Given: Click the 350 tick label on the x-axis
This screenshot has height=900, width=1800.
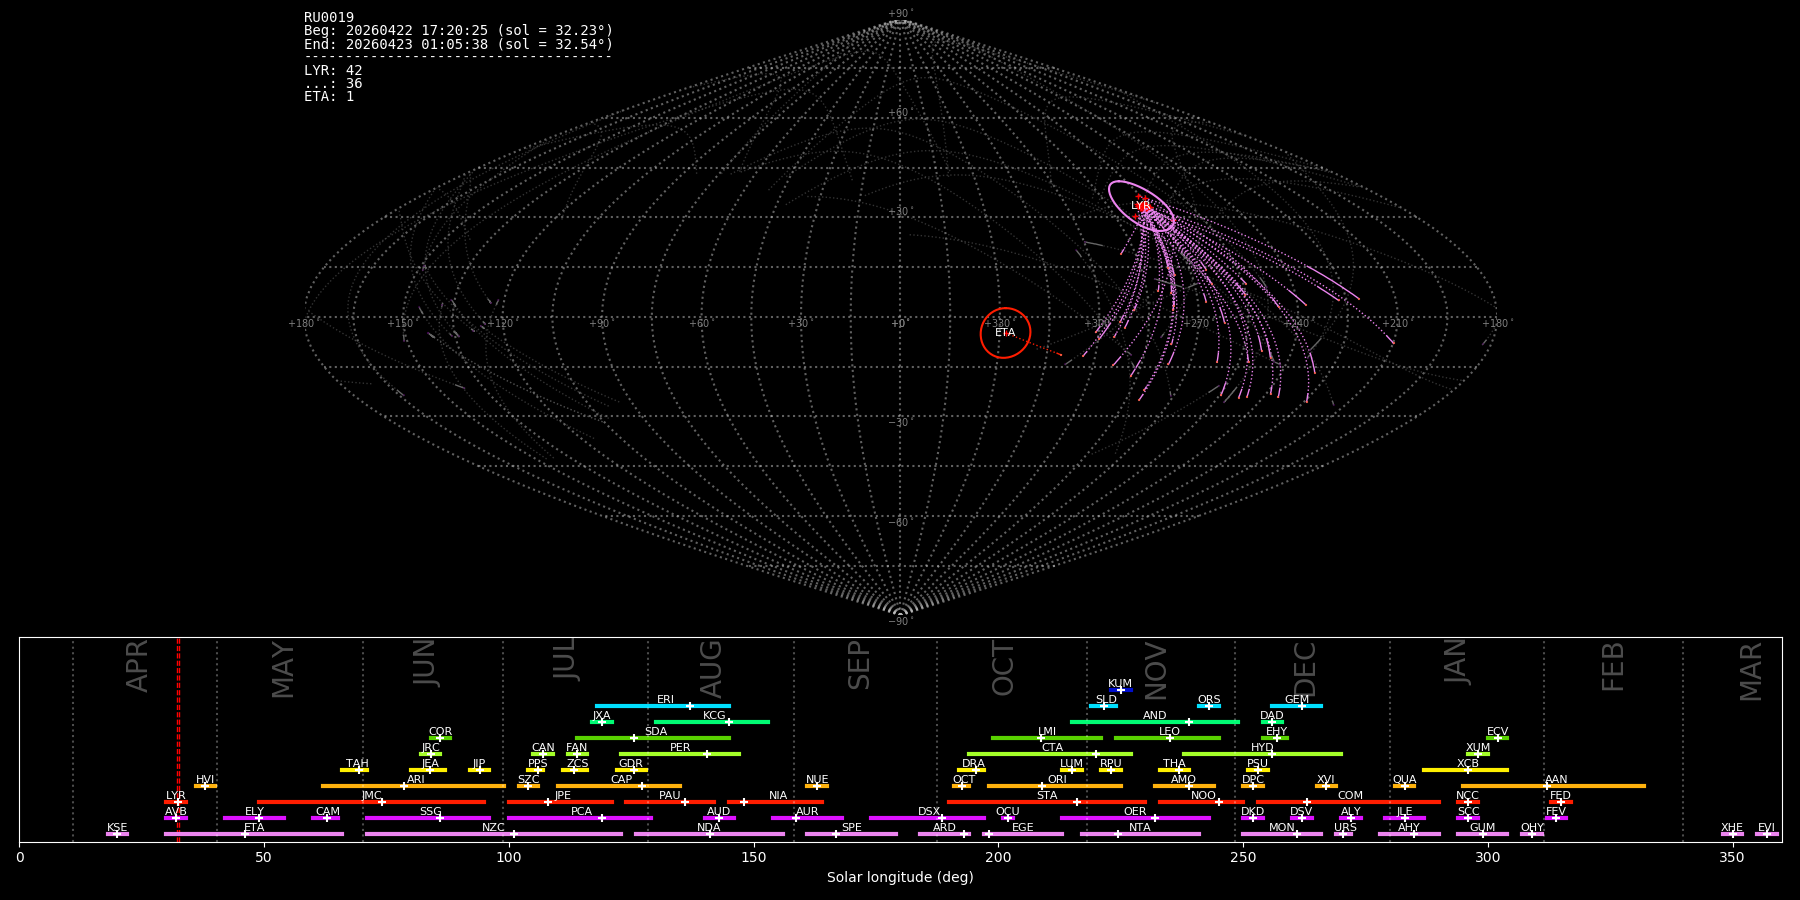Looking at the screenshot, I should point(1733,857).
